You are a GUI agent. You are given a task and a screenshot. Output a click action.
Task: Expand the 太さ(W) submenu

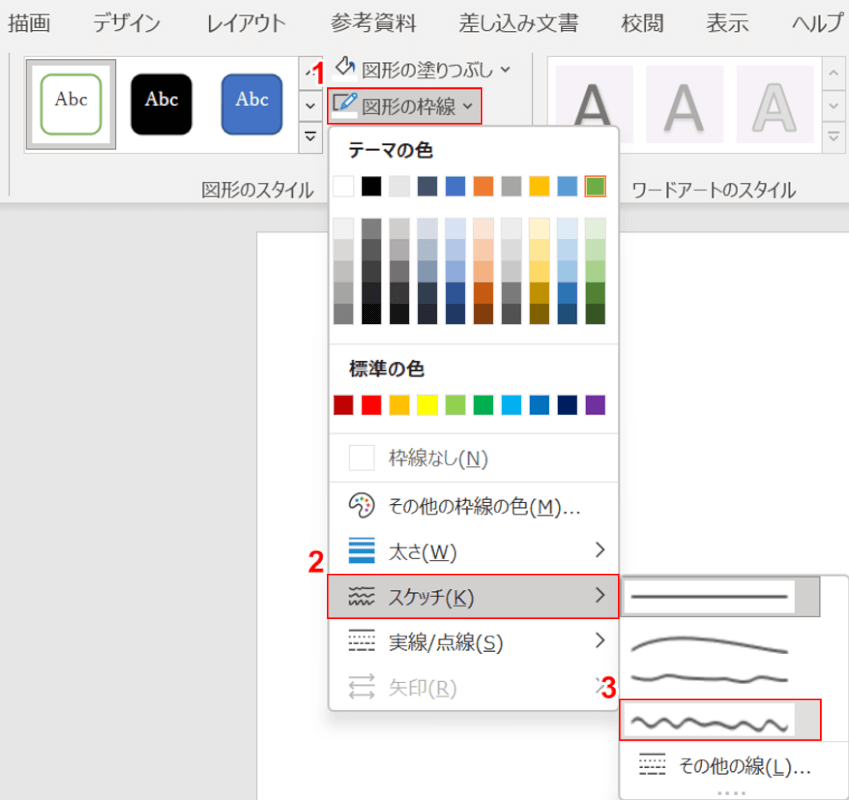(x=600, y=550)
